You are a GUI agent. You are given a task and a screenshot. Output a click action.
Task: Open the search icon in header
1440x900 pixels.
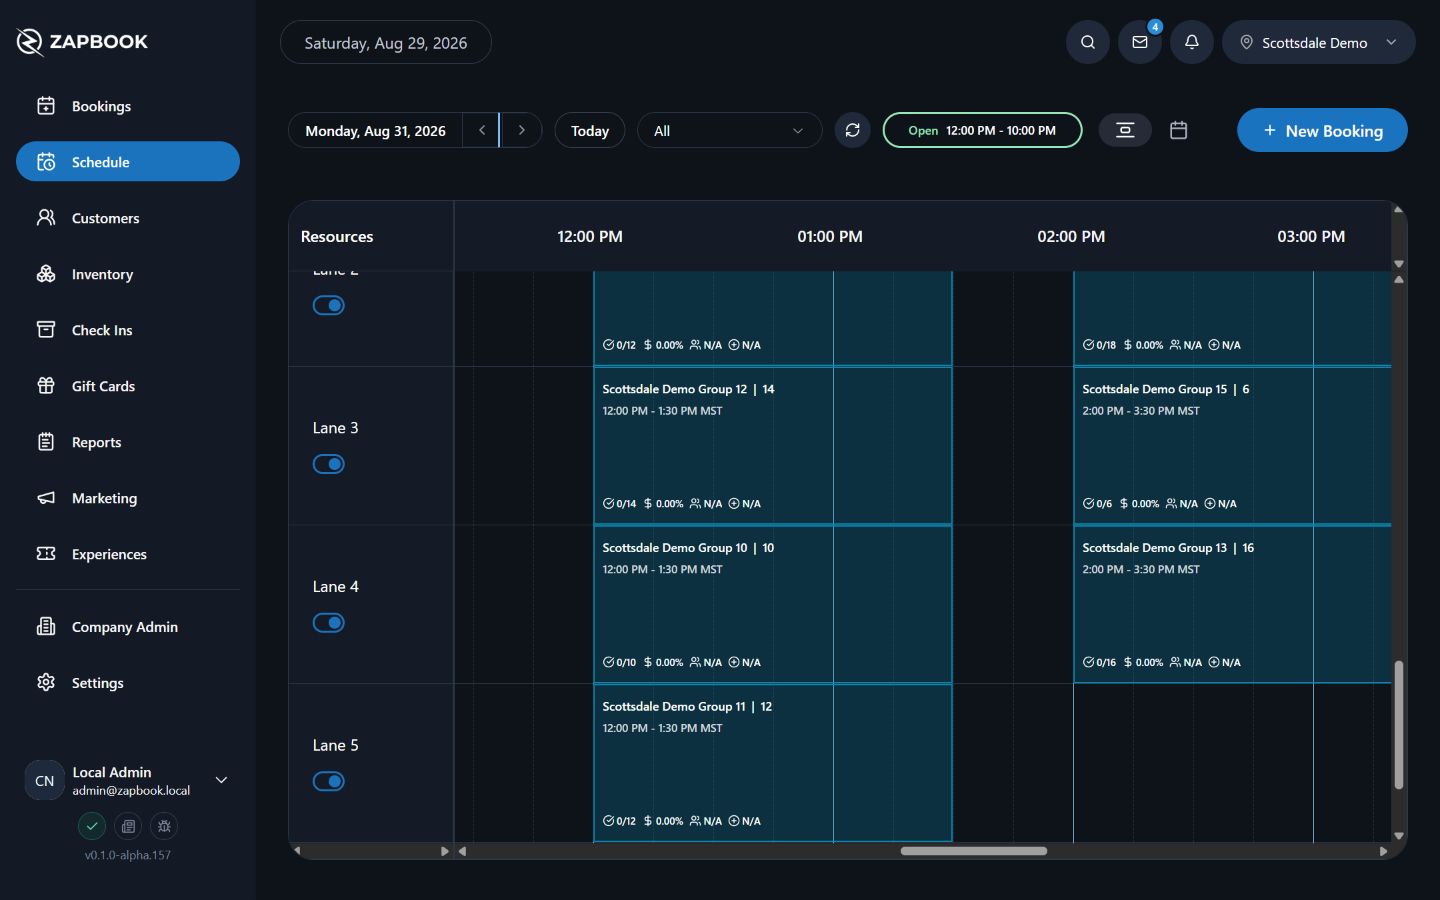point(1088,42)
